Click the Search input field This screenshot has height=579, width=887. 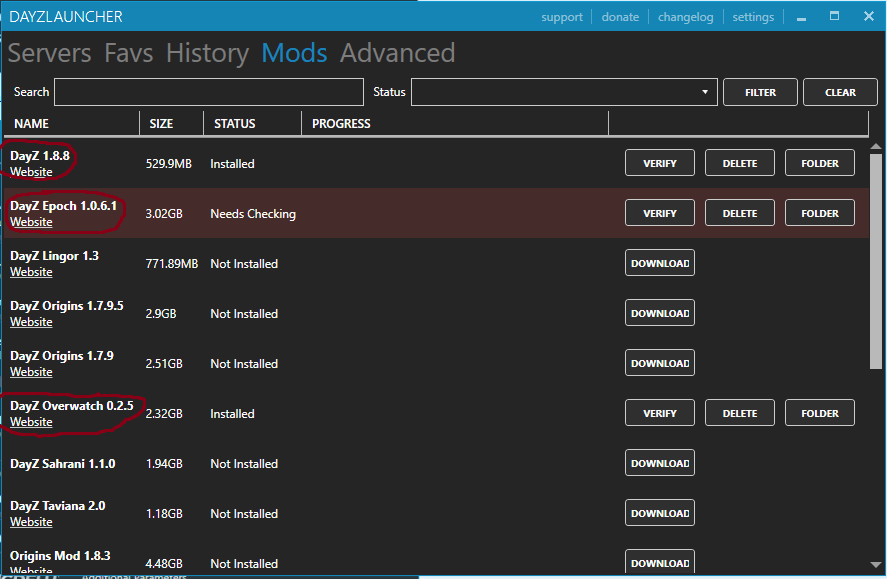[x=208, y=92]
